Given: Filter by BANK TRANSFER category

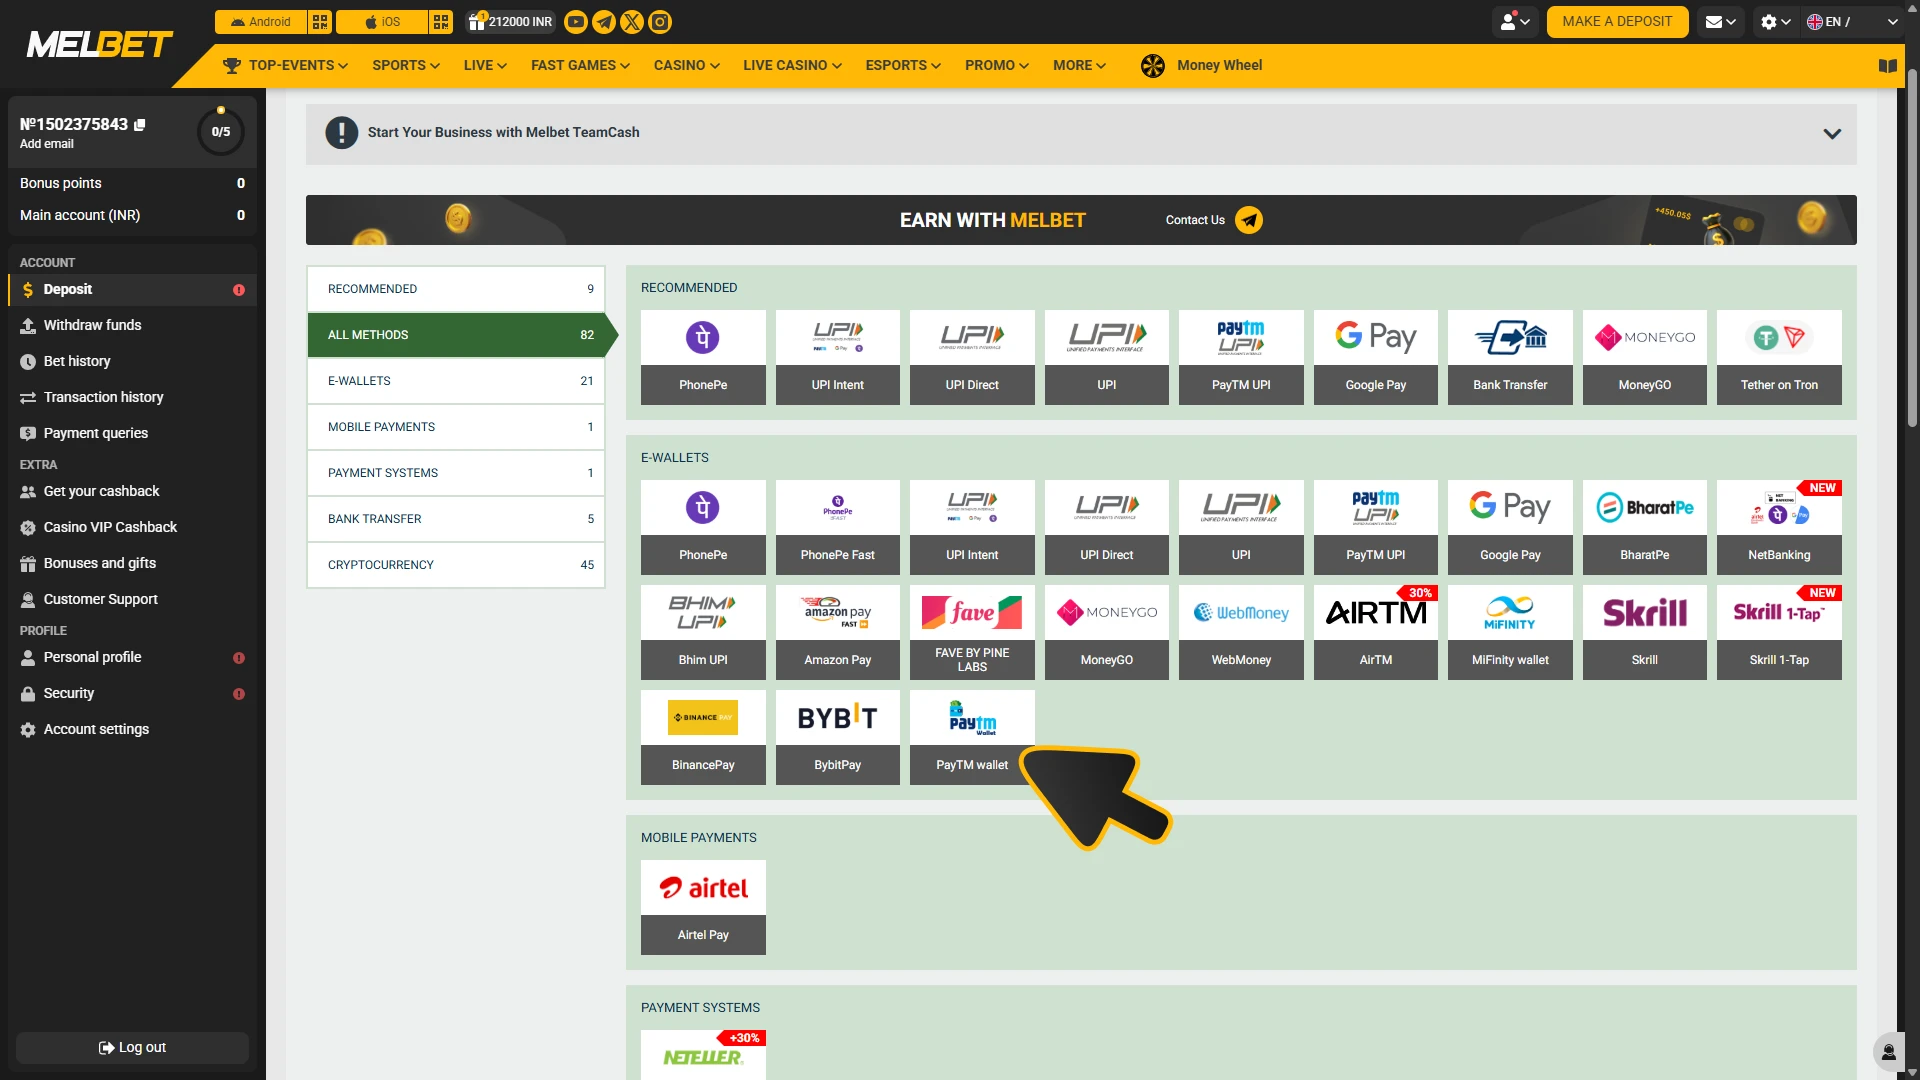Looking at the screenshot, I should tap(456, 519).
